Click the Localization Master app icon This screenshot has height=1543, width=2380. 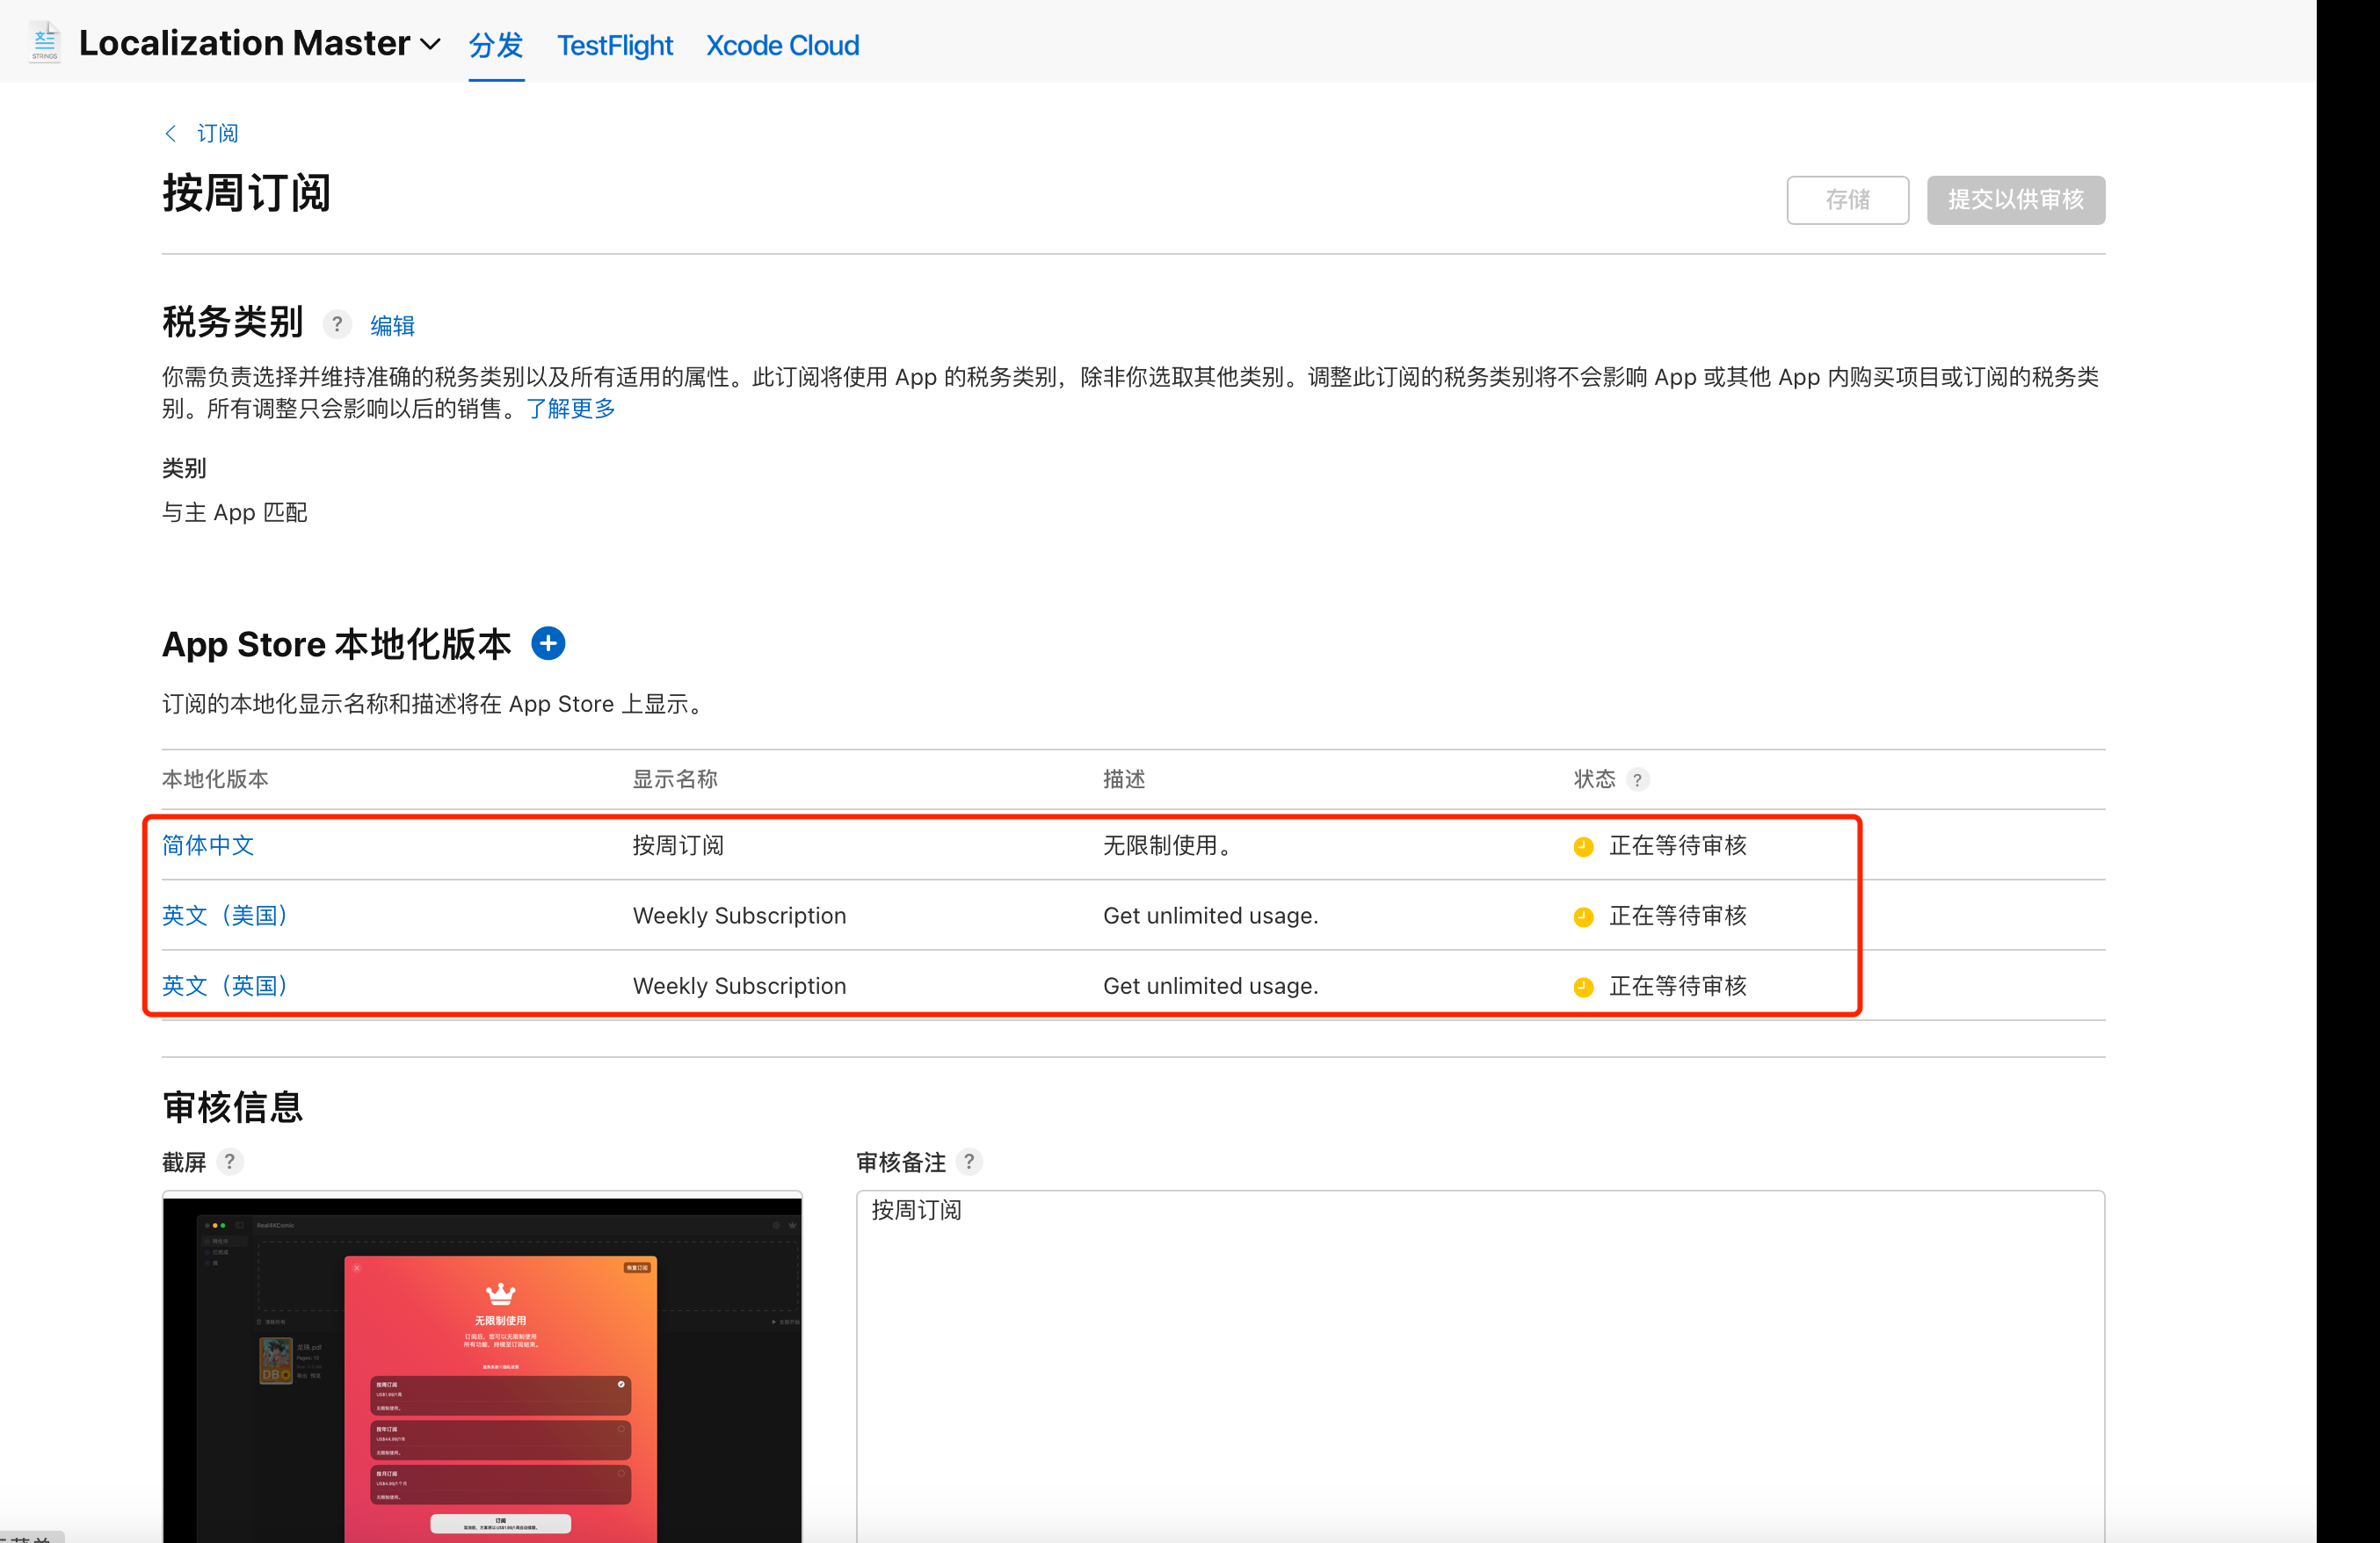click(45, 42)
